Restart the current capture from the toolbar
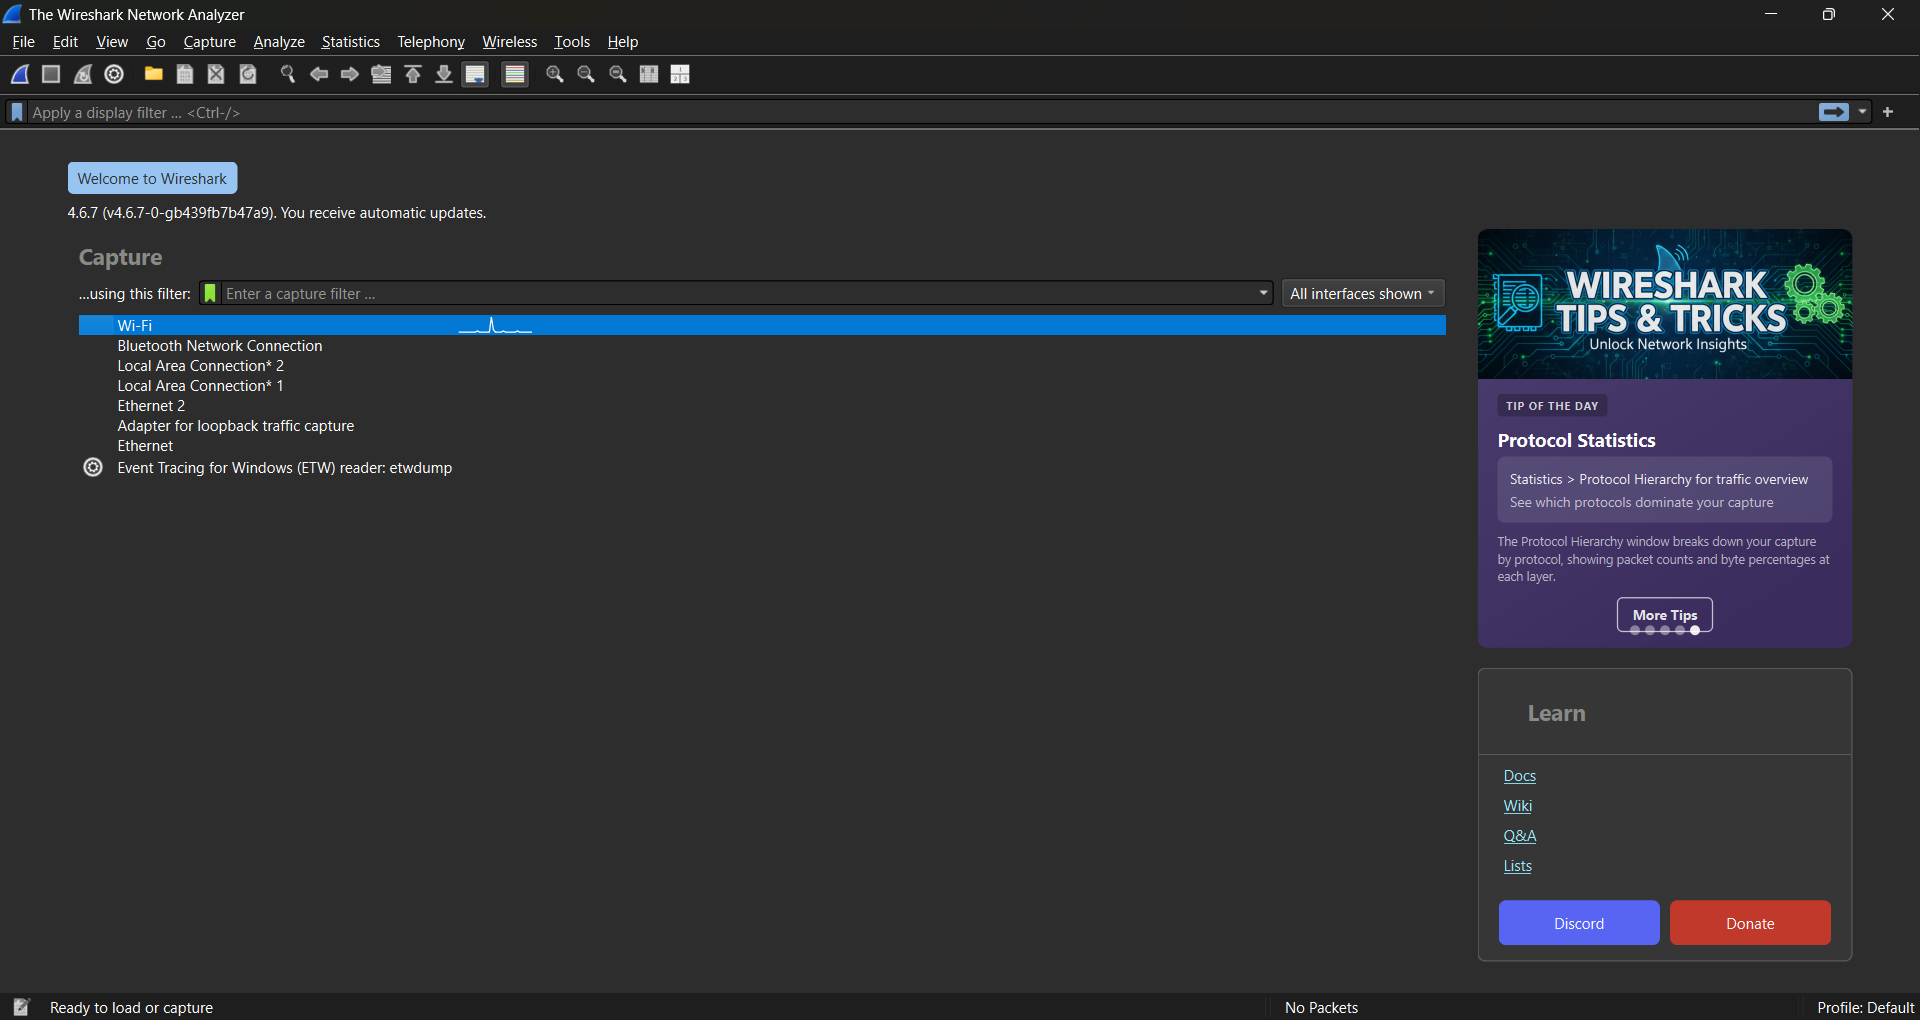1920x1020 pixels. point(83,75)
